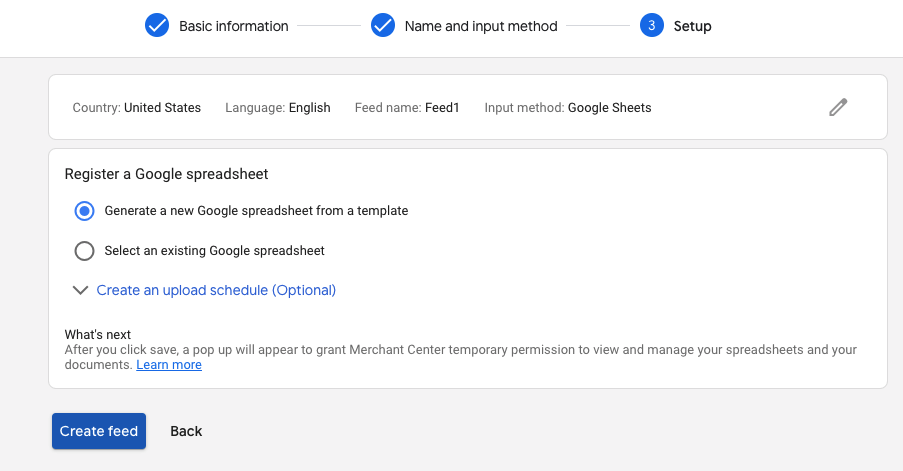Viewport: 903px width, 471px height.
Task: Select Generate a new Google spreadsheet radio
Action: click(x=84, y=211)
